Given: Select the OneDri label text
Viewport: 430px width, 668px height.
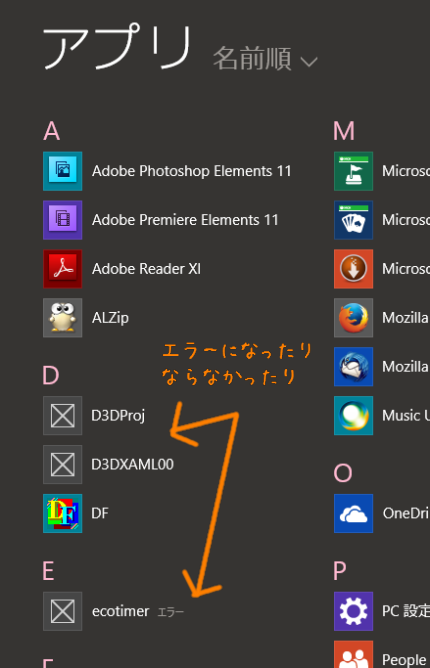Looking at the screenshot, I should 406,513.
